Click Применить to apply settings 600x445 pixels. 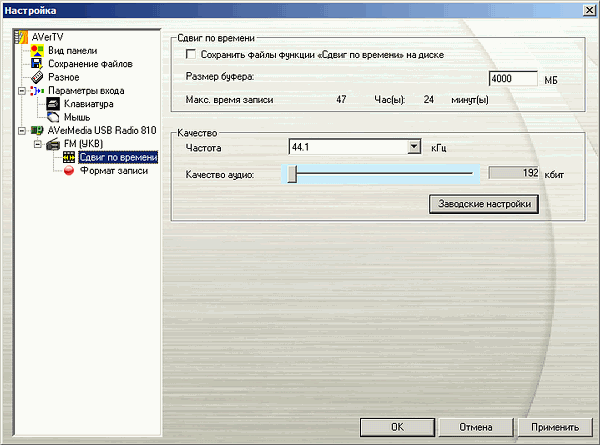555,427
